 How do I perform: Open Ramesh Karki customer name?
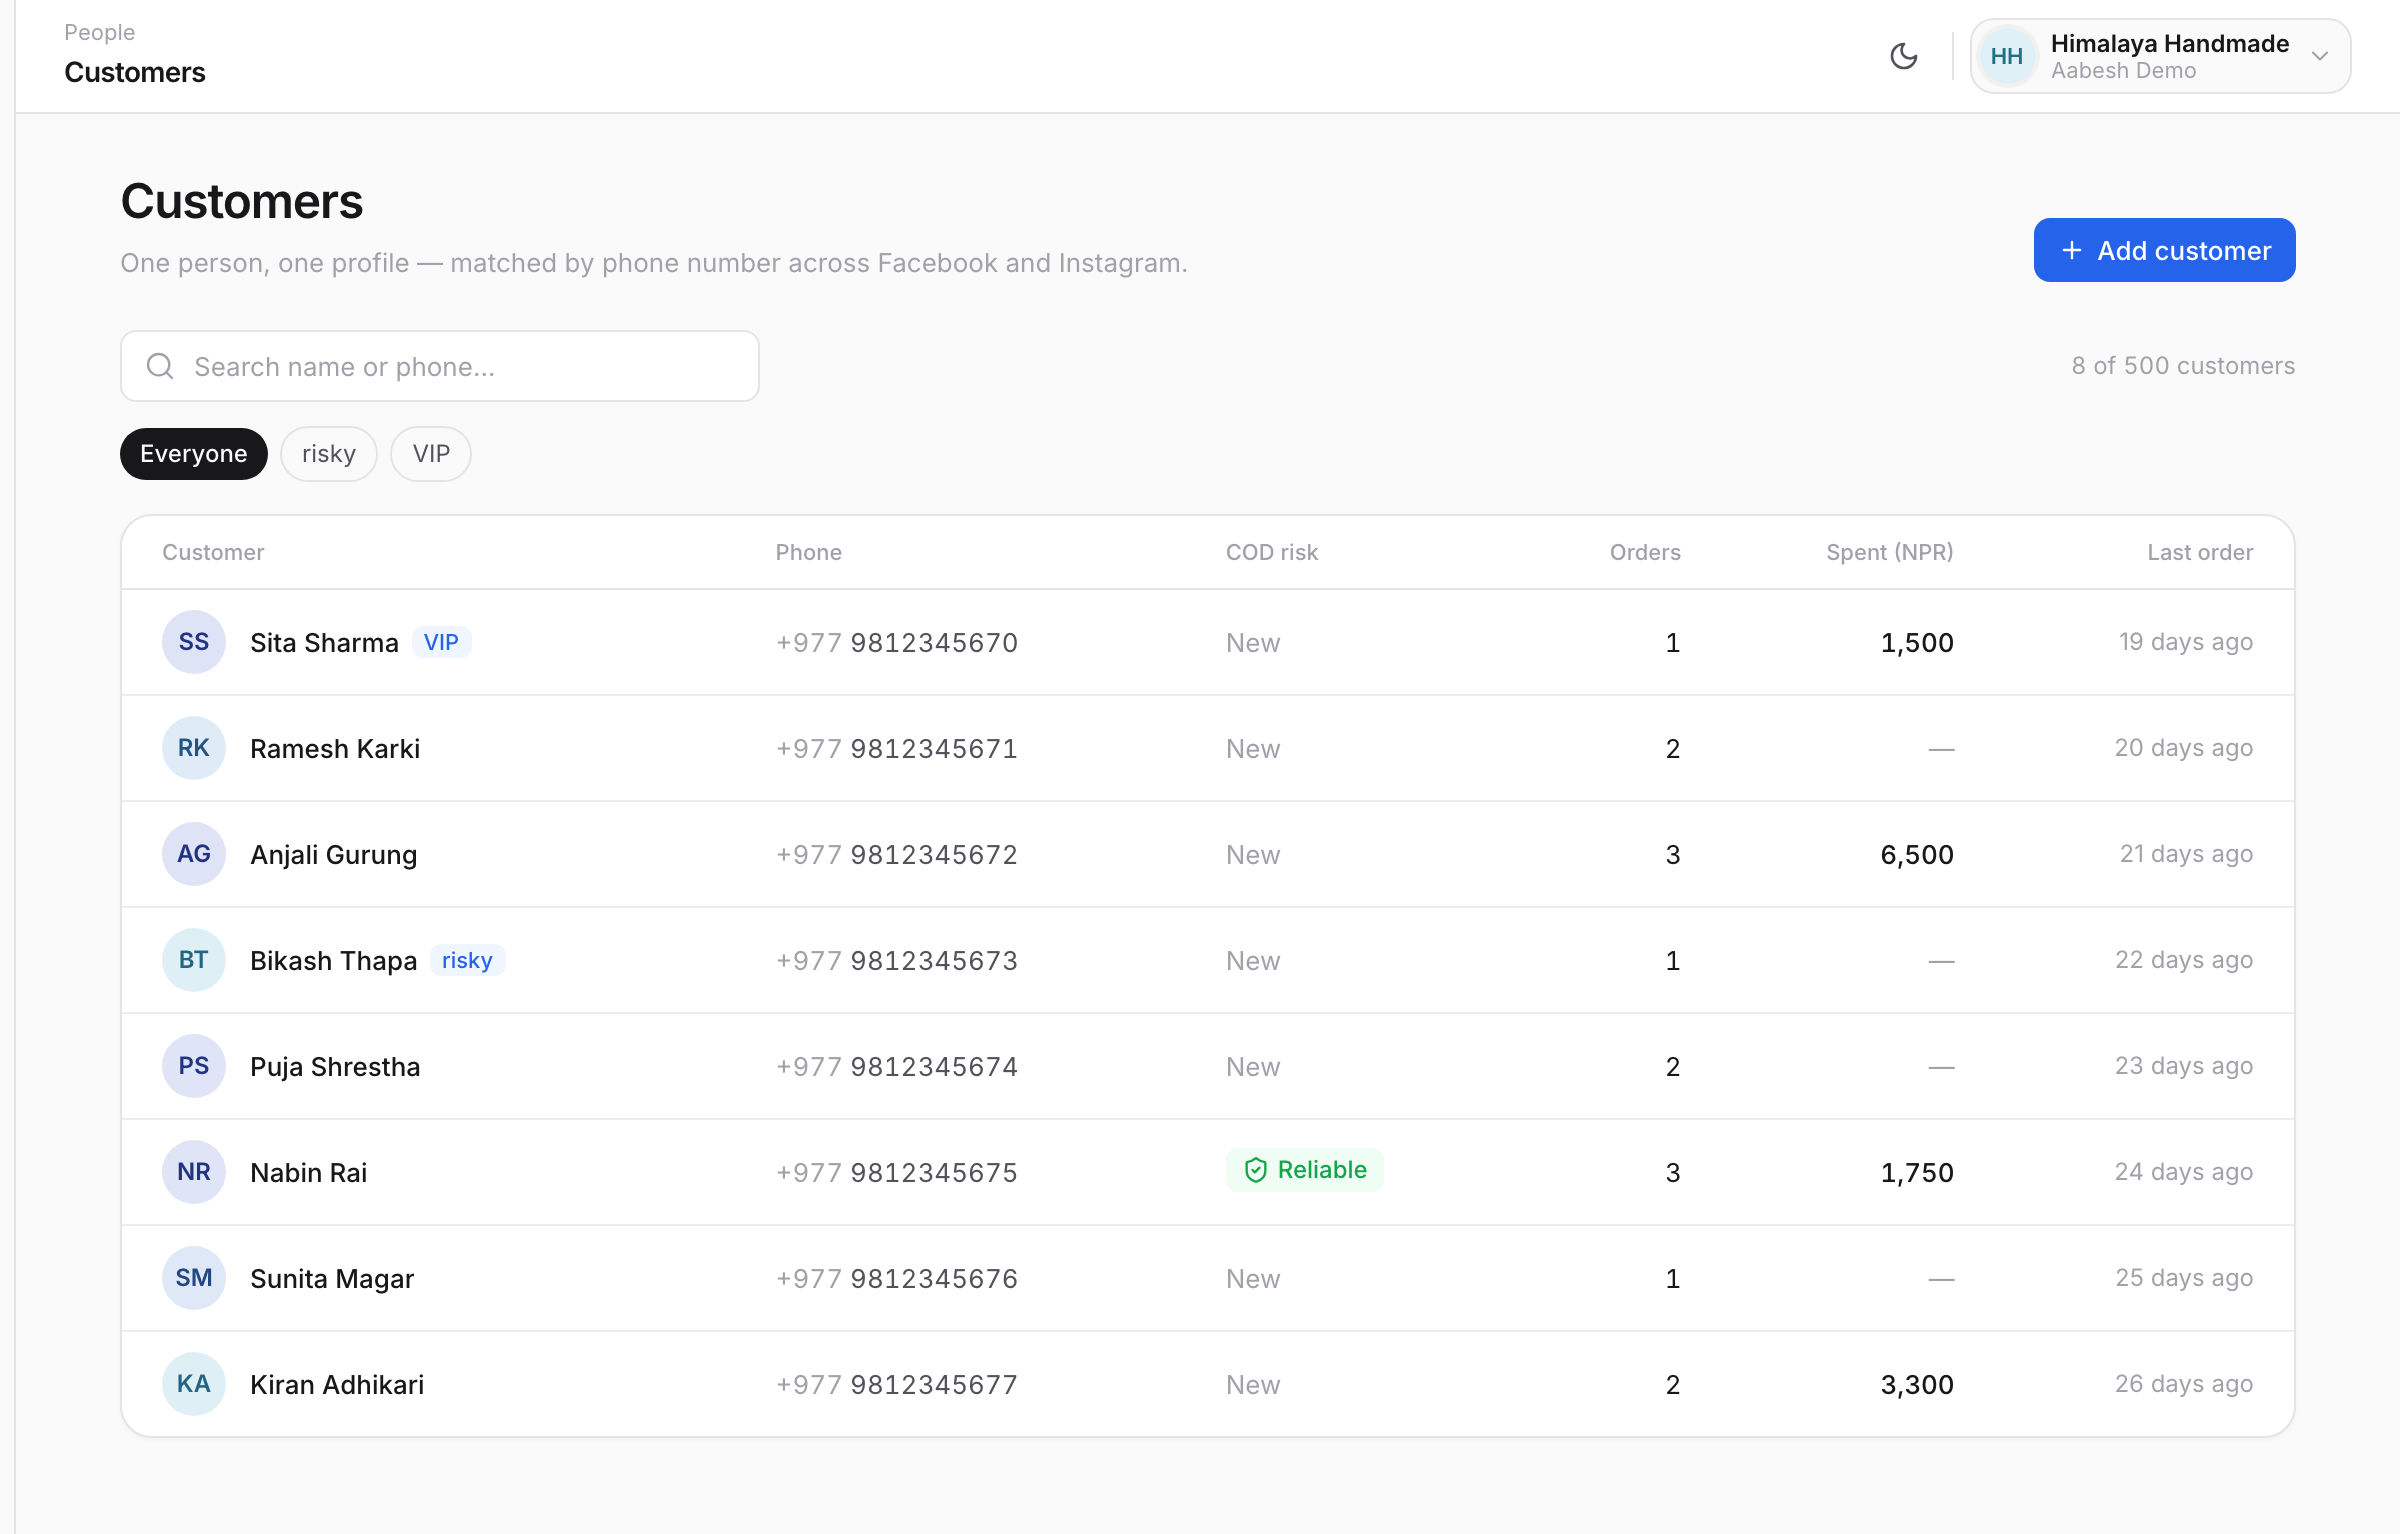pyautogui.click(x=335, y=749)
